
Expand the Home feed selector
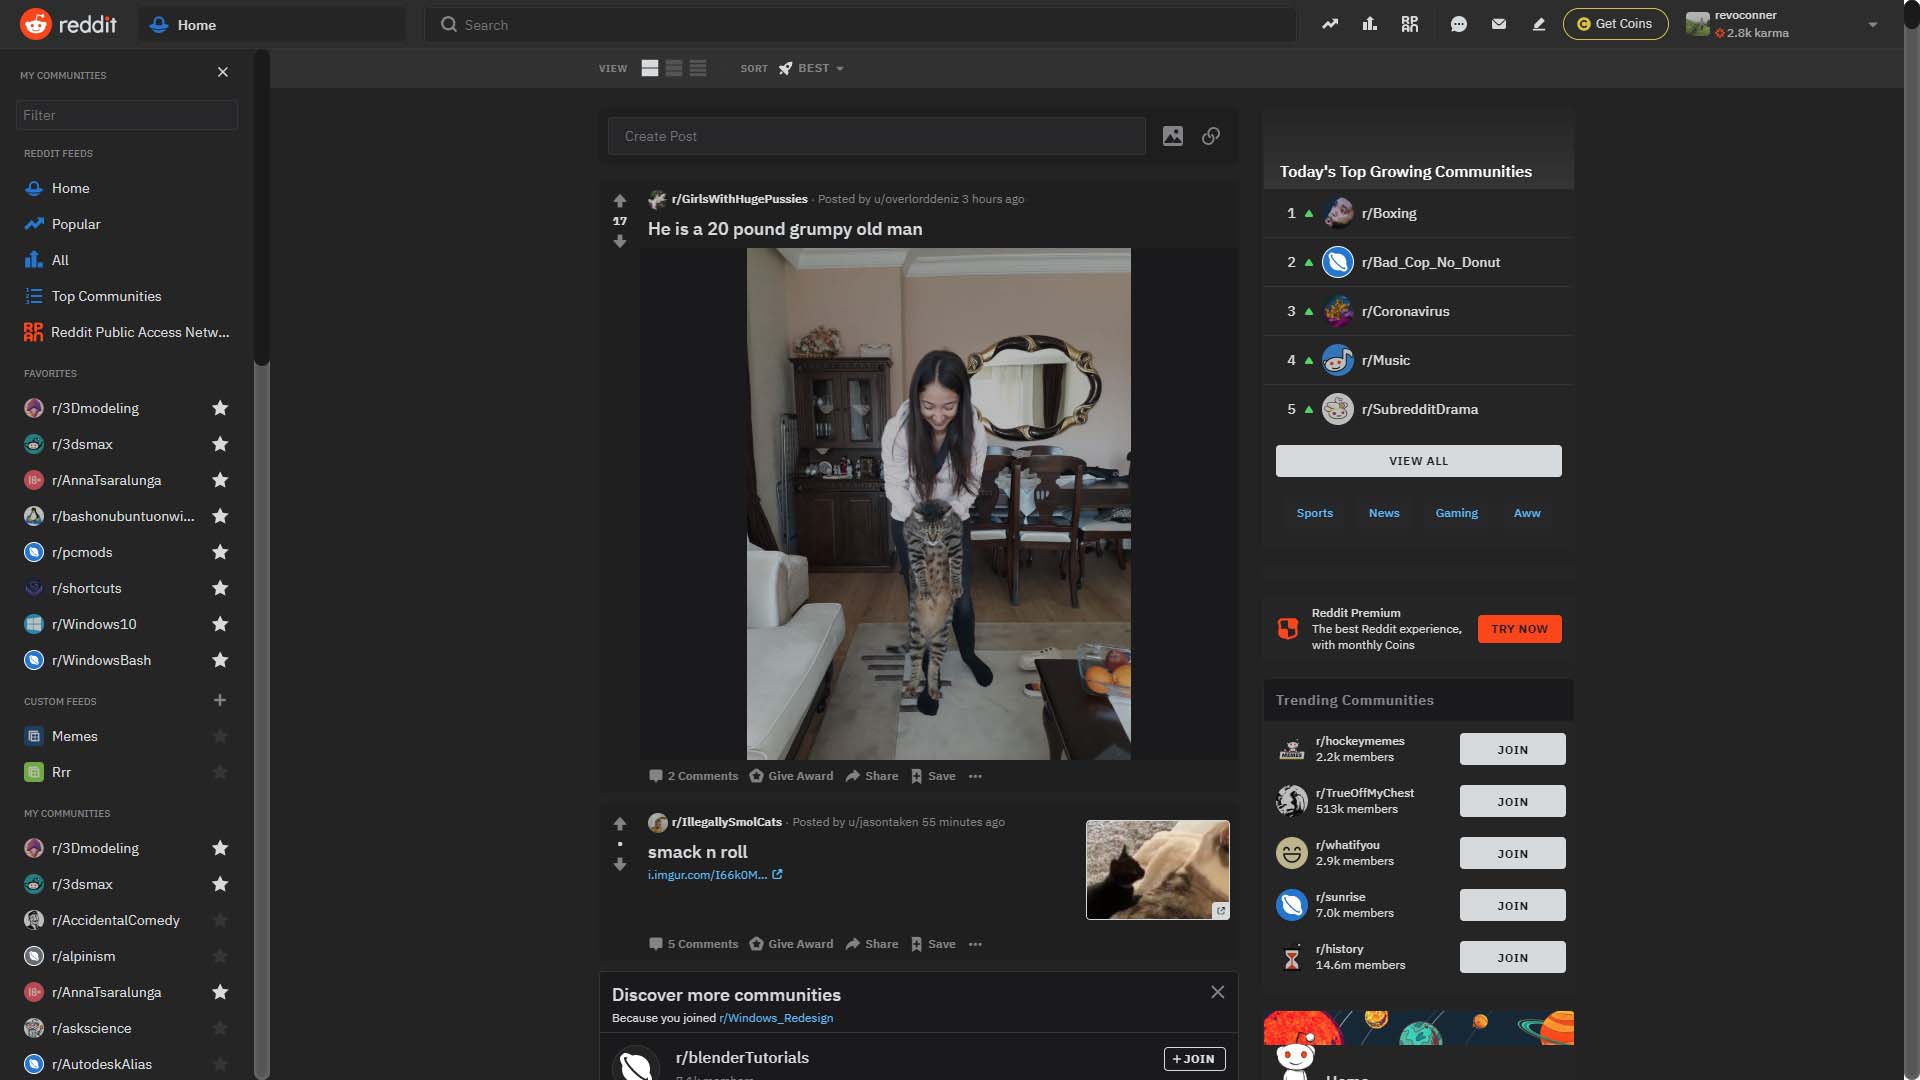click(x=271, y=24)
